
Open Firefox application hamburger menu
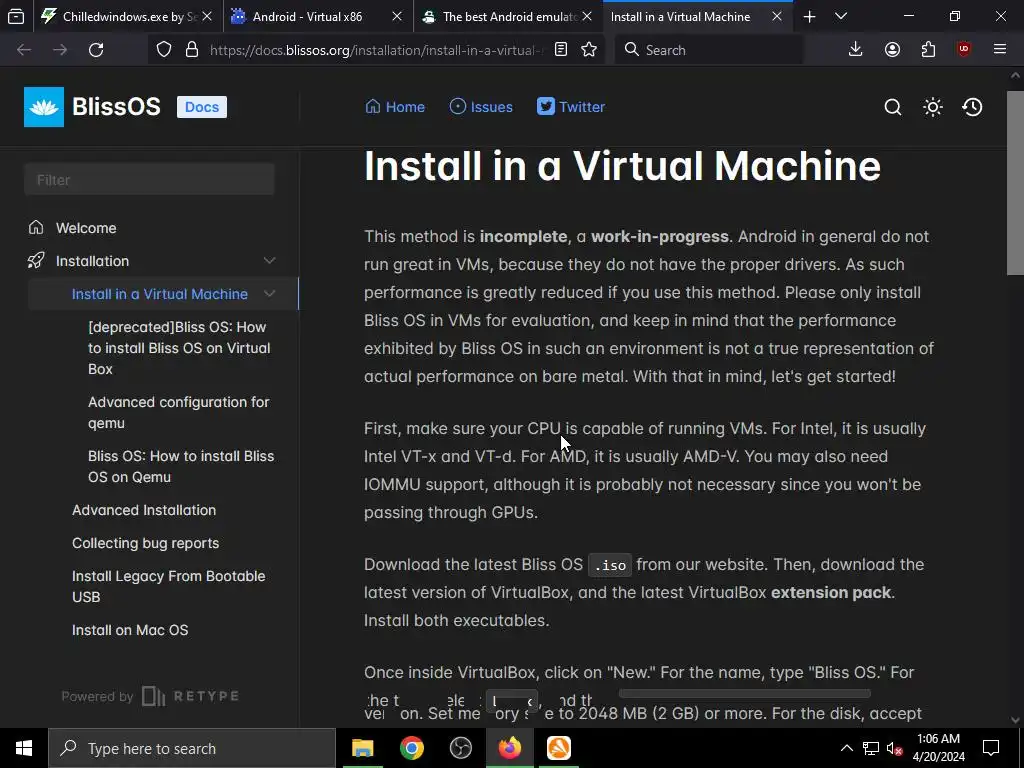tap(1000, 50)
